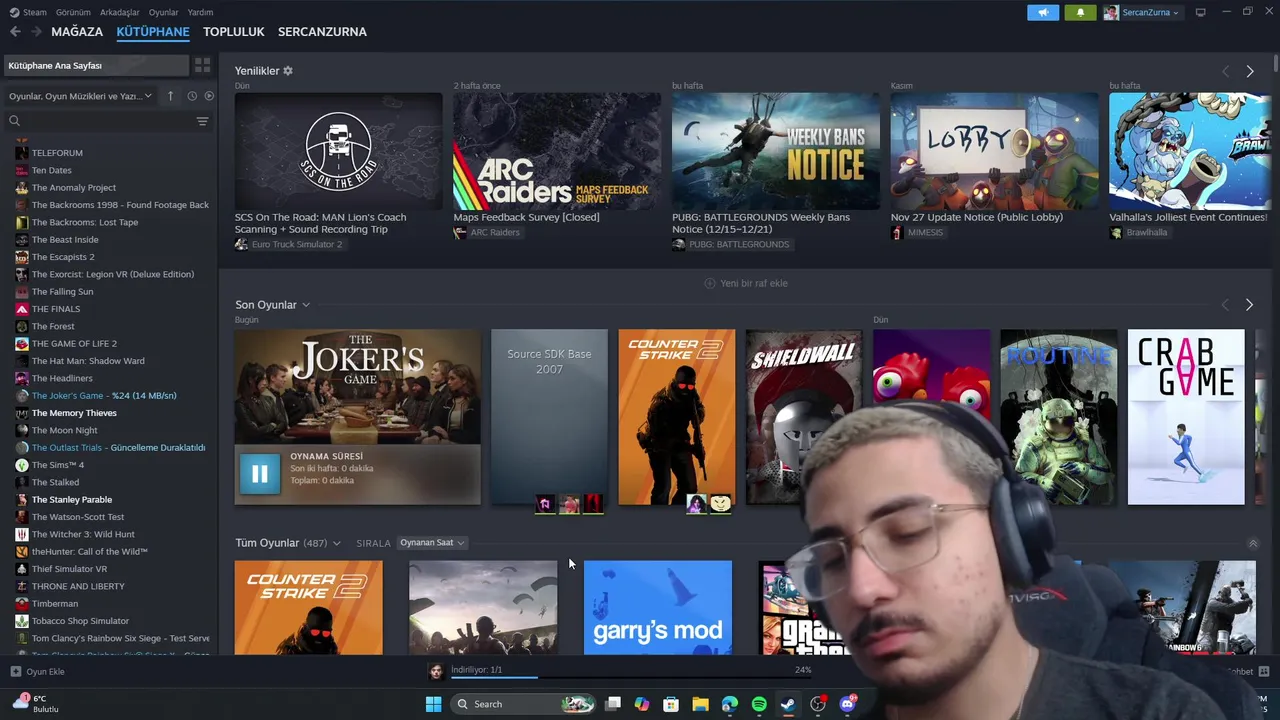
Task: Show previous Yenilikler news items arrow
Action: pos(1225,71)
